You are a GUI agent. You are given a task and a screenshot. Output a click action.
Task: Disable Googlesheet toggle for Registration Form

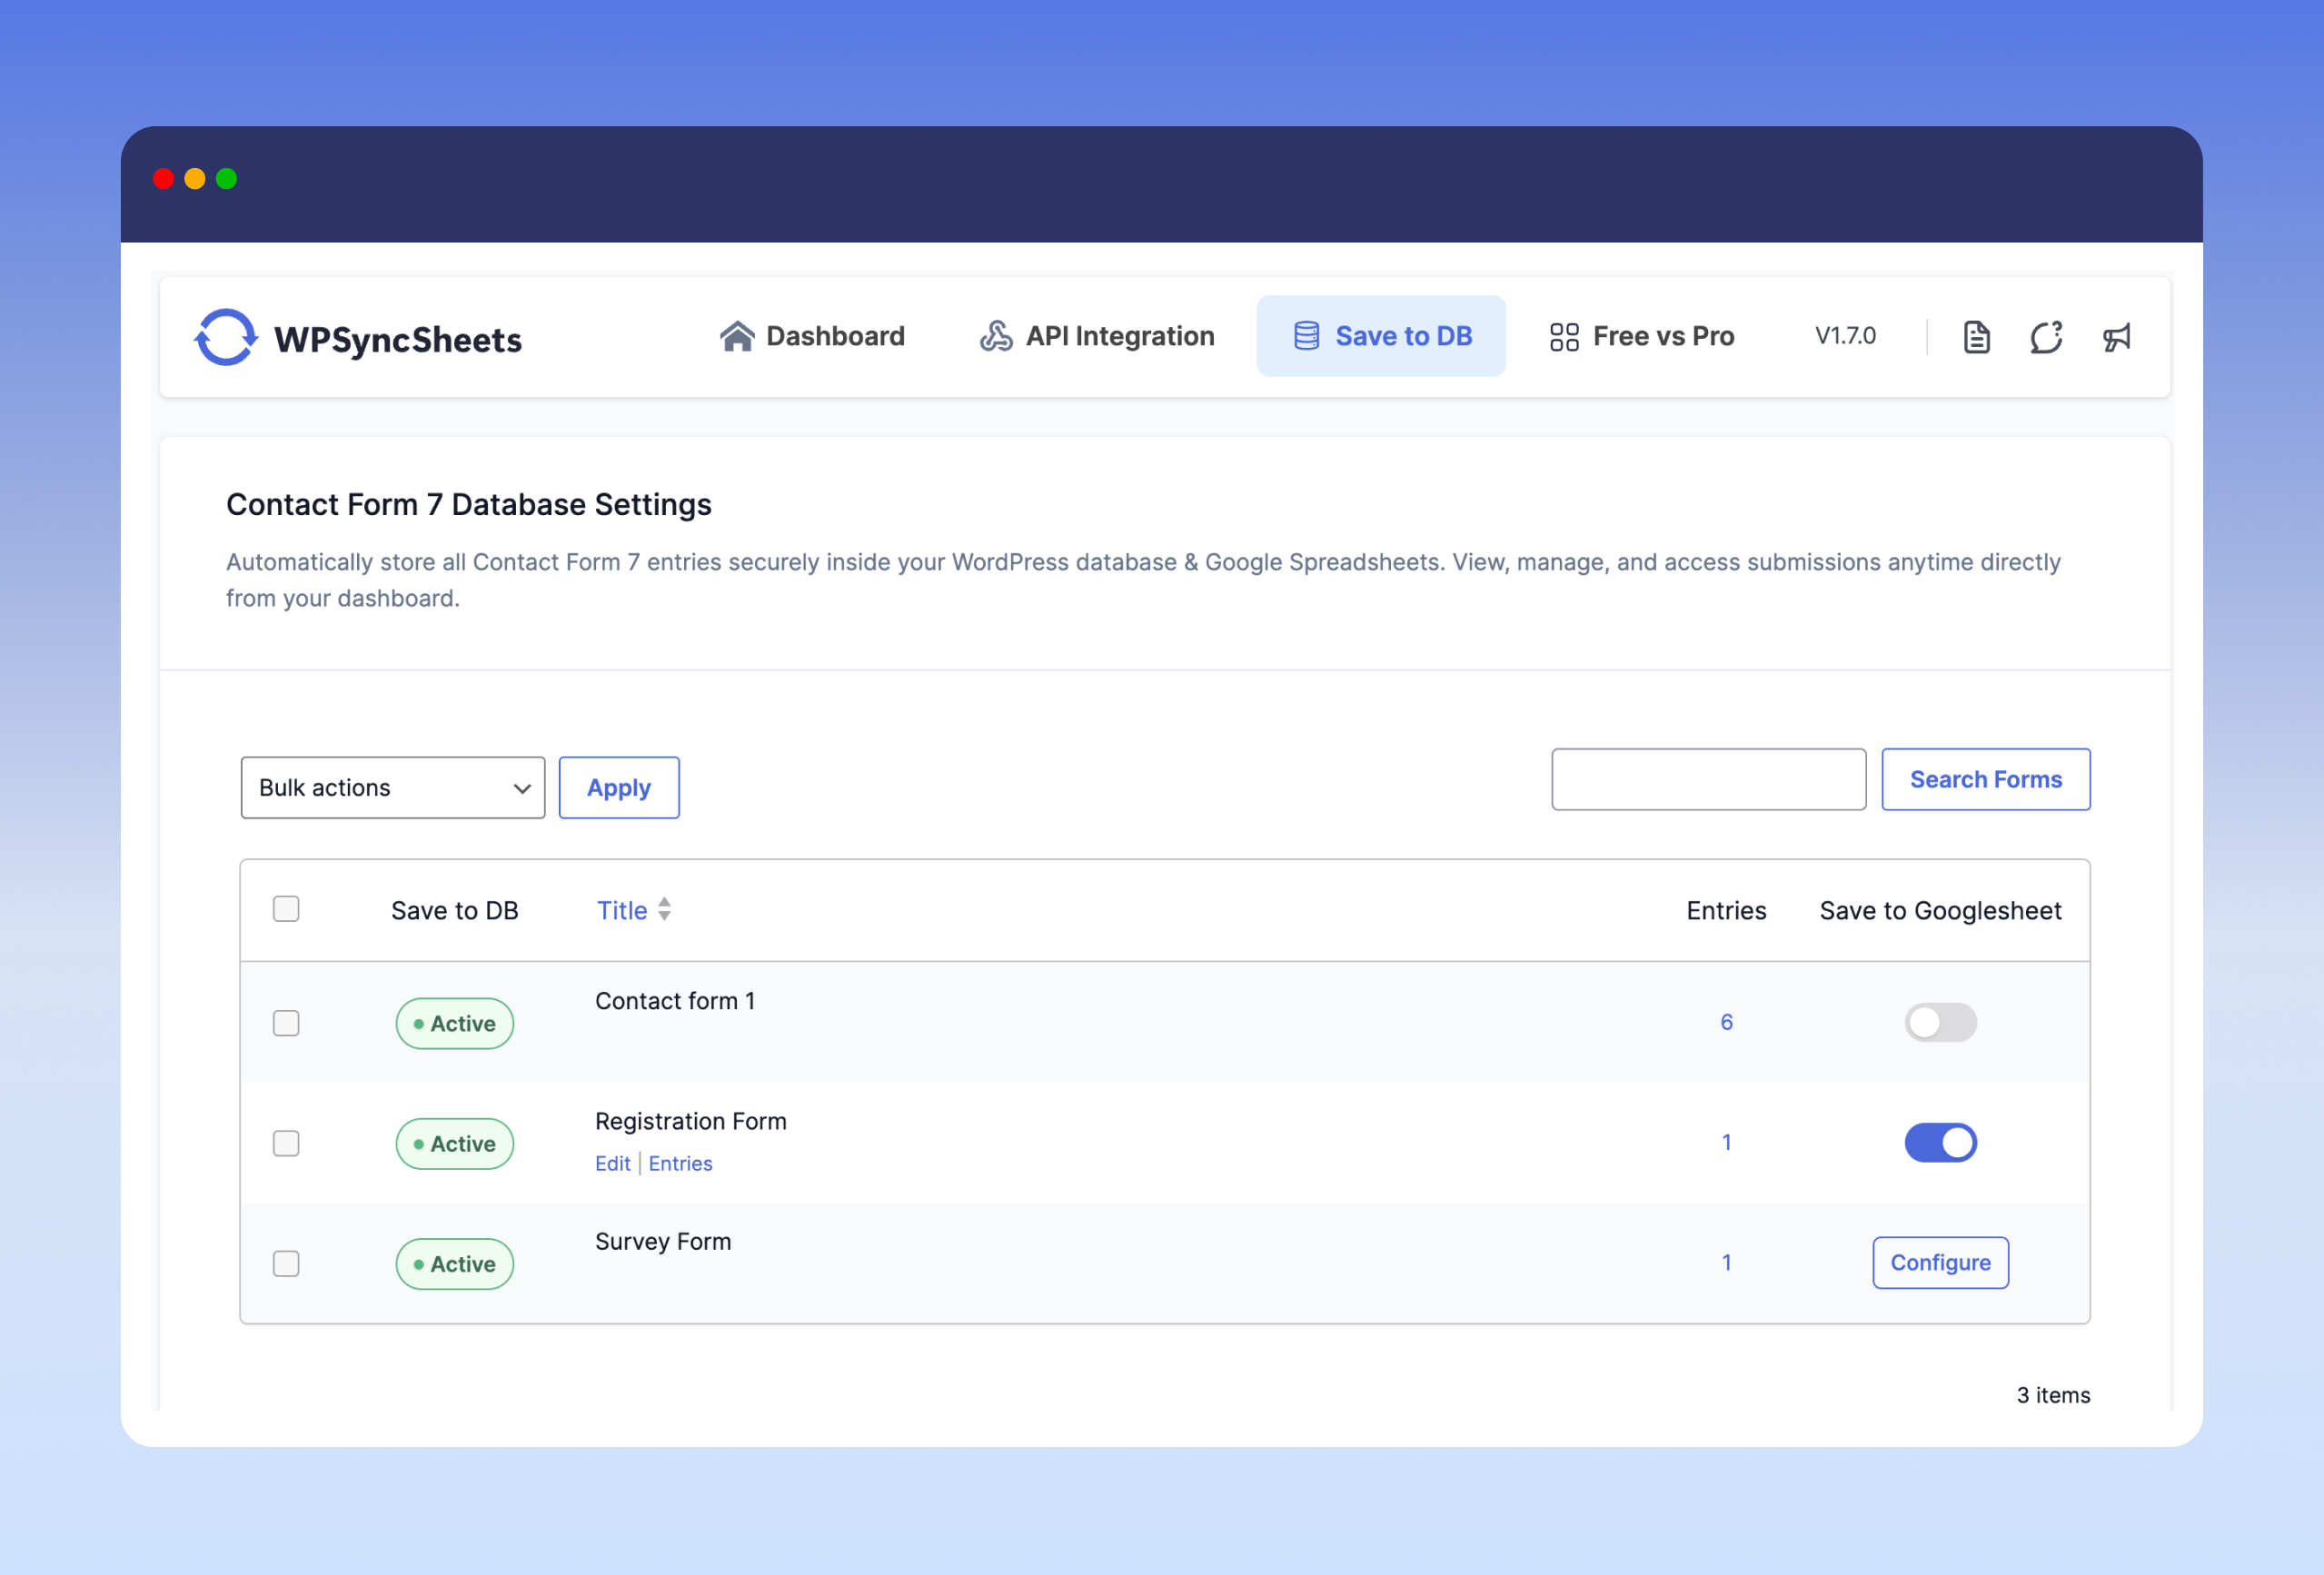click(1940, 1142)
